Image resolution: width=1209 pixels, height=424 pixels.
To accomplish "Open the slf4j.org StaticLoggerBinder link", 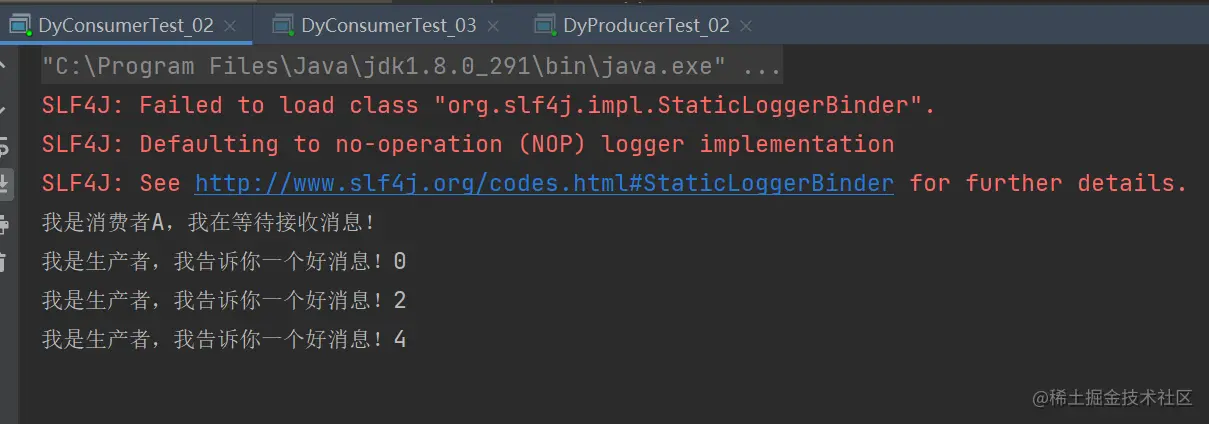I will pyautogui.click(x=544, y=183).
